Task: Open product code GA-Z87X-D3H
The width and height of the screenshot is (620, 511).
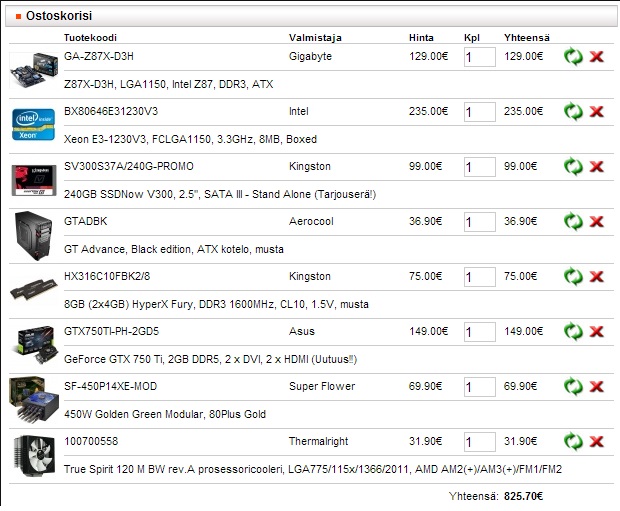Action: click(x=99, y=57)
